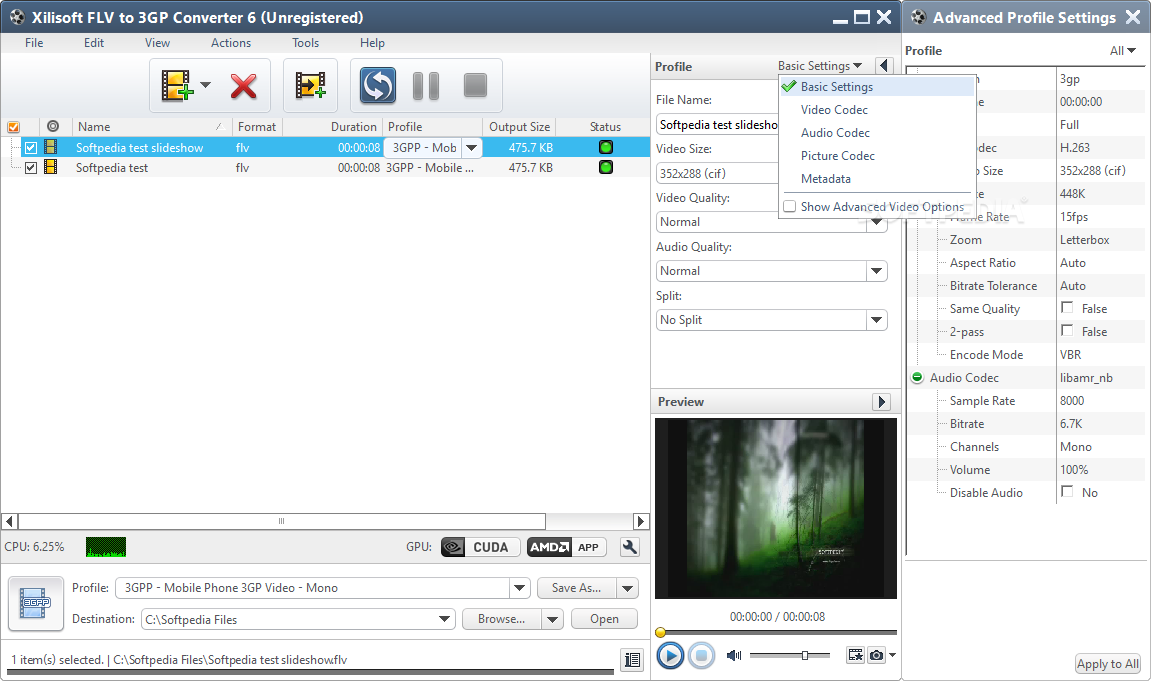1151x681 pixels.
Task: Open the All filter dropdown in Advanced Profile Settings
Action: tap(1123, 51)
